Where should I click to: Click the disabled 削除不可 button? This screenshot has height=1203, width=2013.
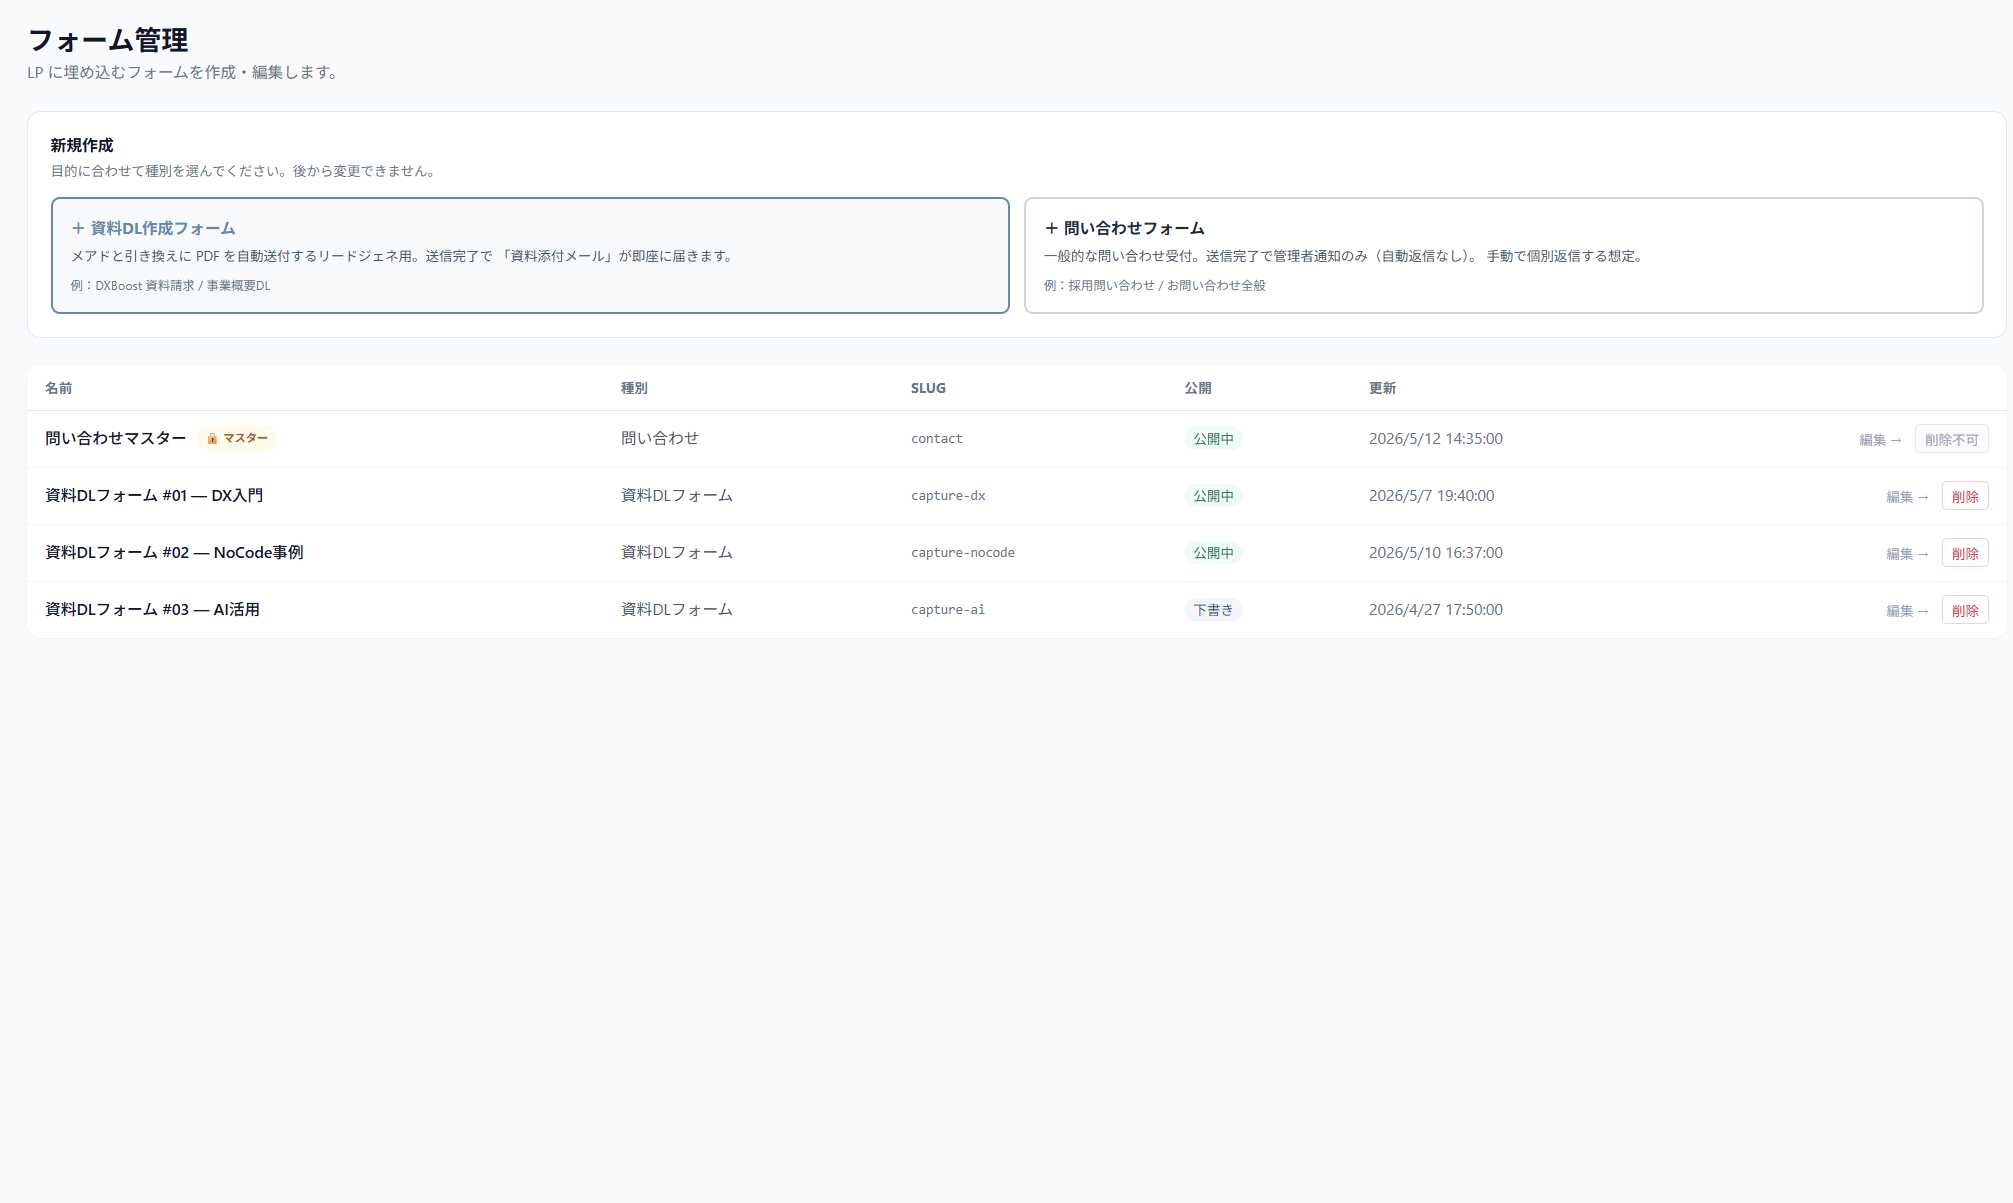point(1951,439)
